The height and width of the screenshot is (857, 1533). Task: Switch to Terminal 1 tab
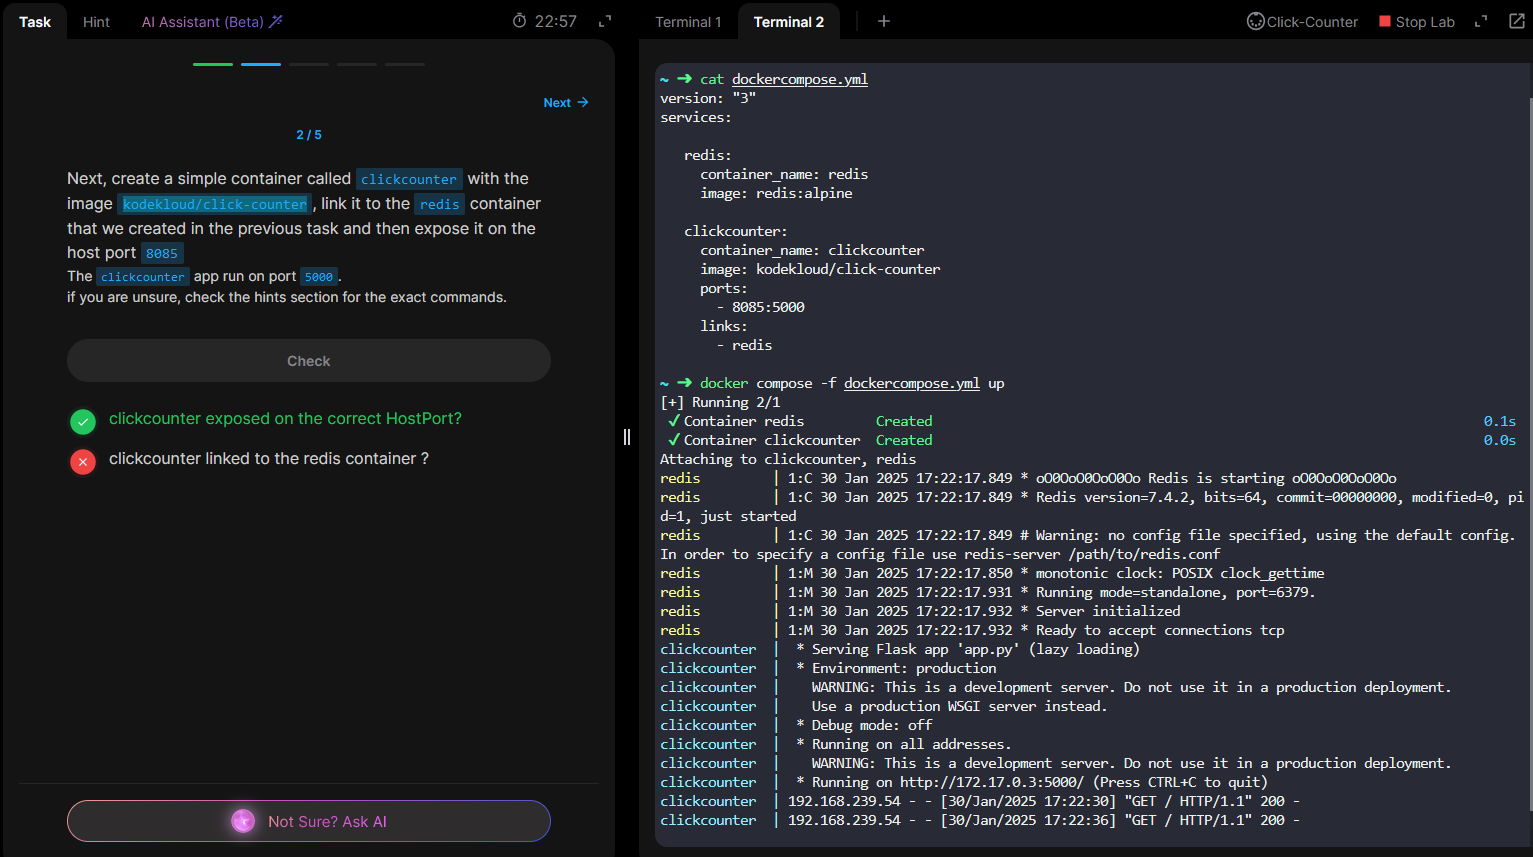(688, 22)
